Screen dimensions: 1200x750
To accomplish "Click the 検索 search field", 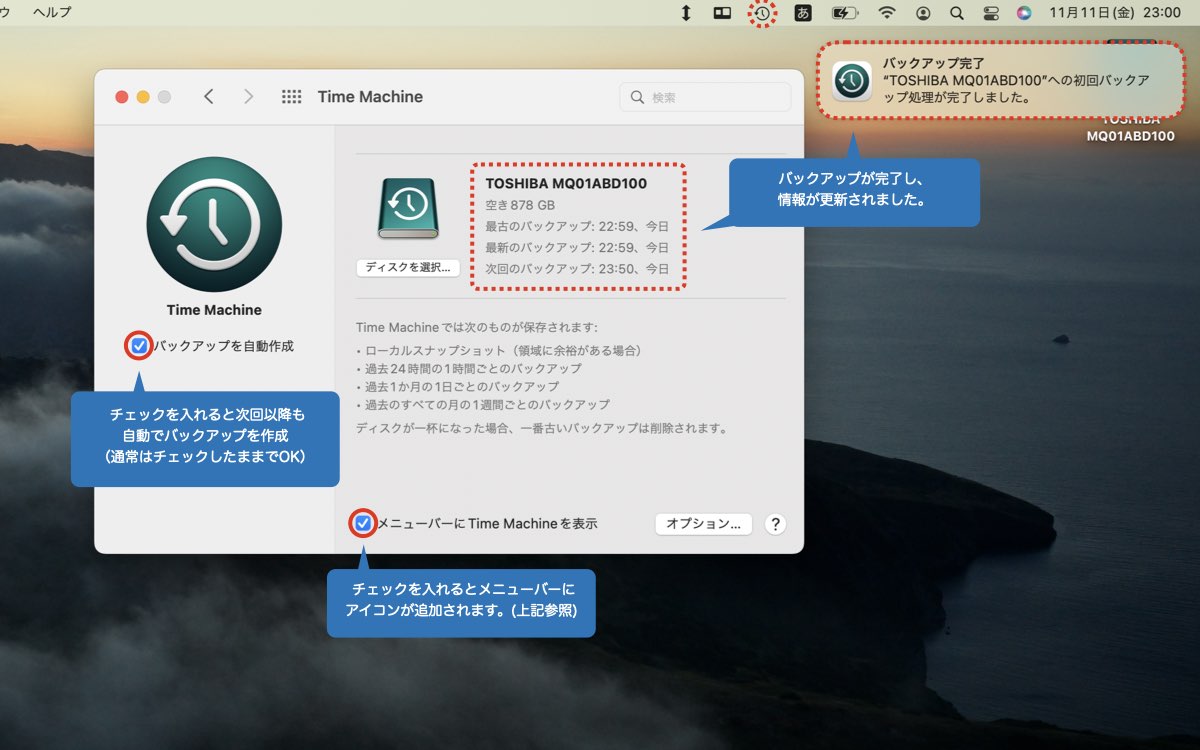I will coord(705,97).
